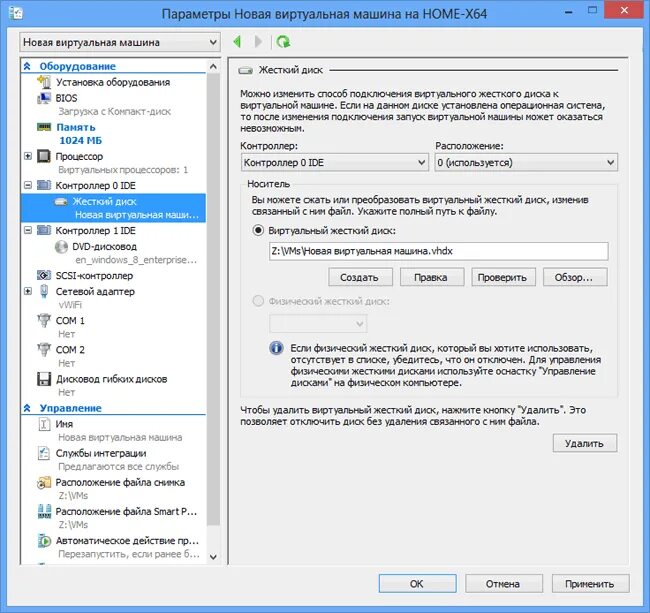Click the Создать button
650x613 pixels.
click(360, 277)
